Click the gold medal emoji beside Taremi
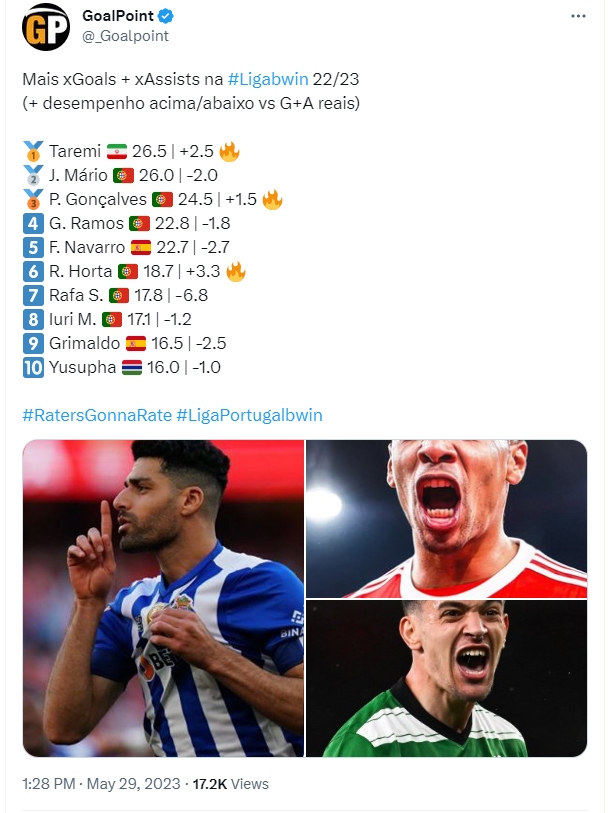Viewport: 616px width, 813px height. click(32, 152)
